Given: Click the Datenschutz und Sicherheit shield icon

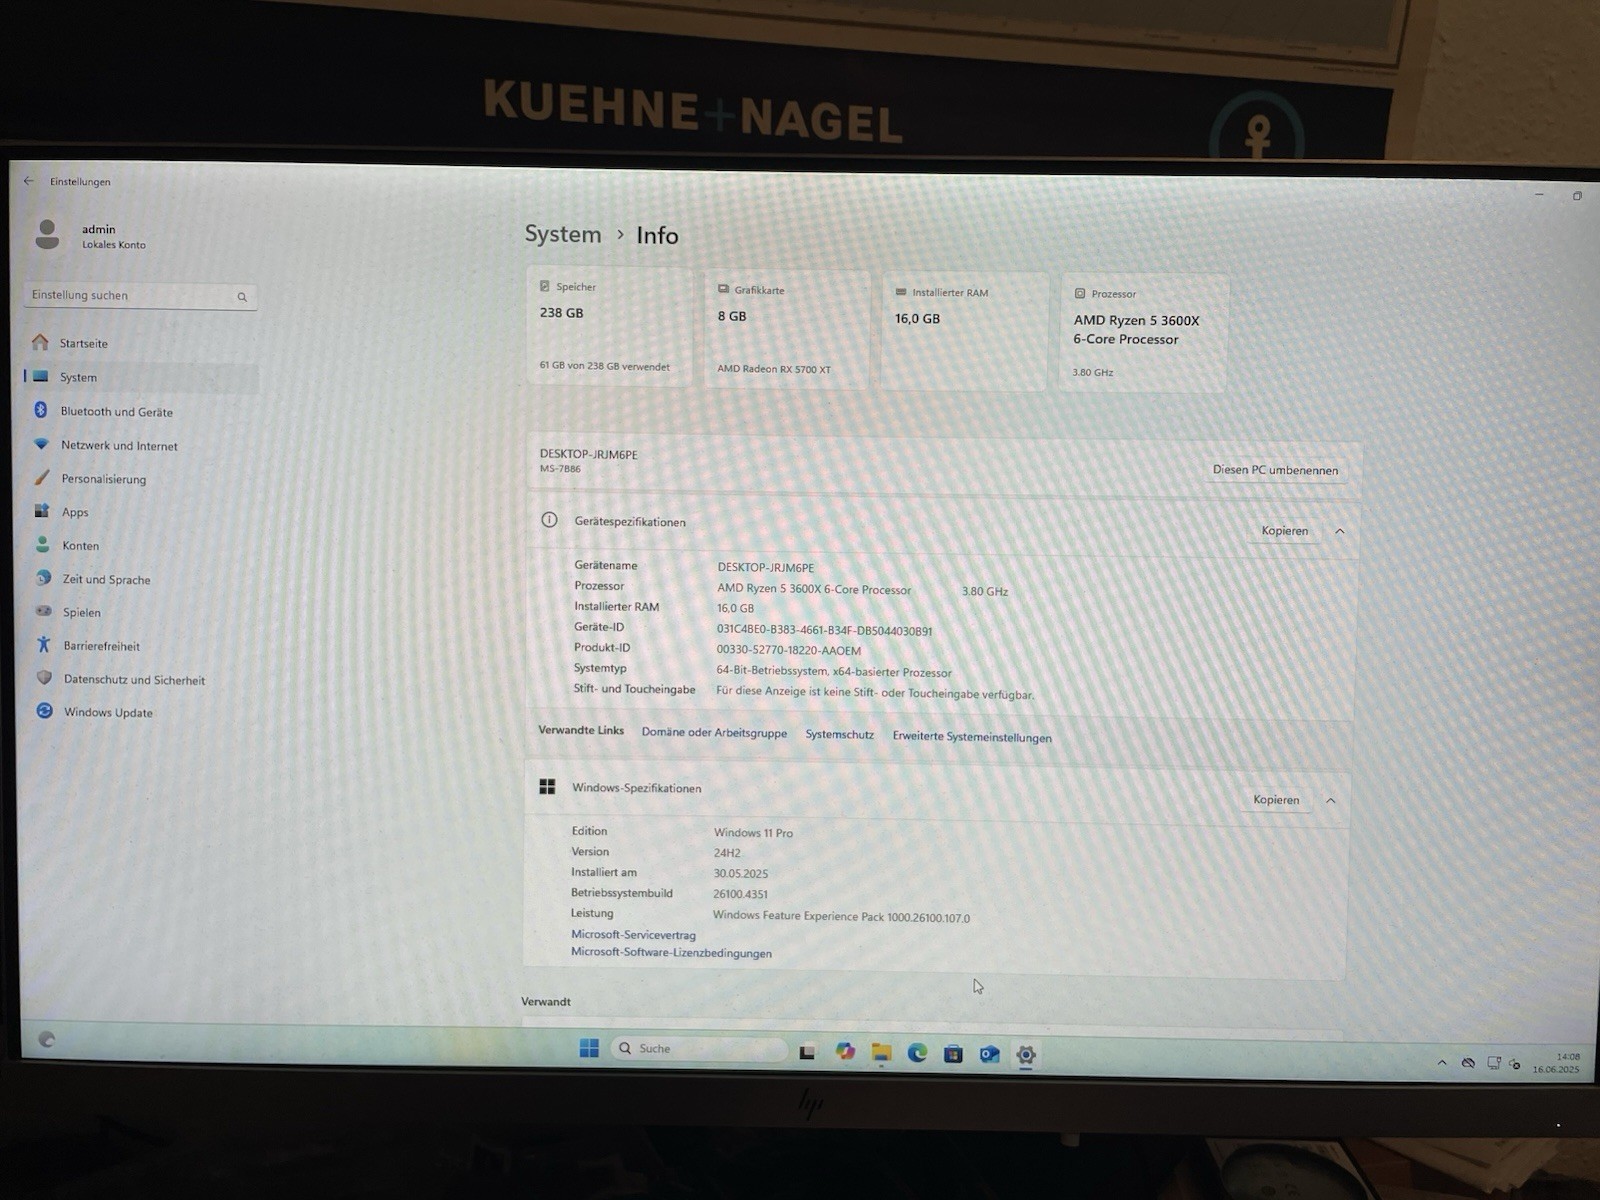Looking at the screenshot, I should point(44,678).
